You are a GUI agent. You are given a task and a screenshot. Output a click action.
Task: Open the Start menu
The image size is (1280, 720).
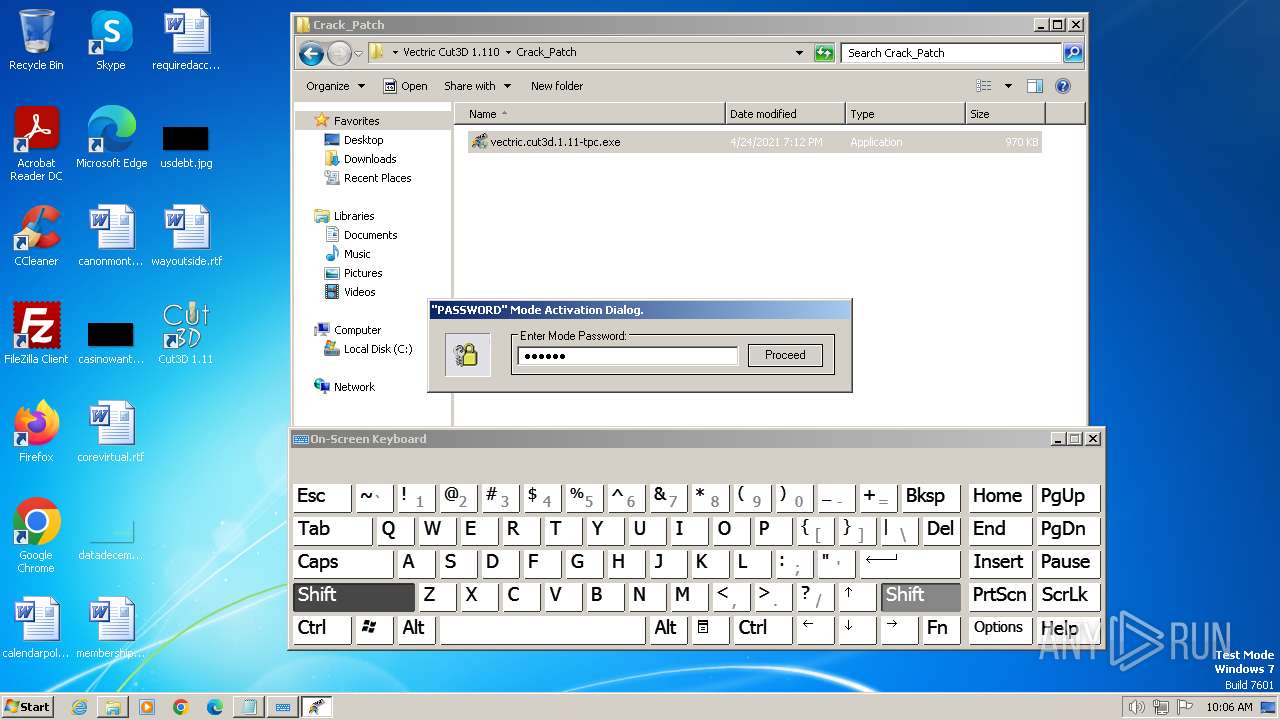pyautogui.click(x=27, y=707)
